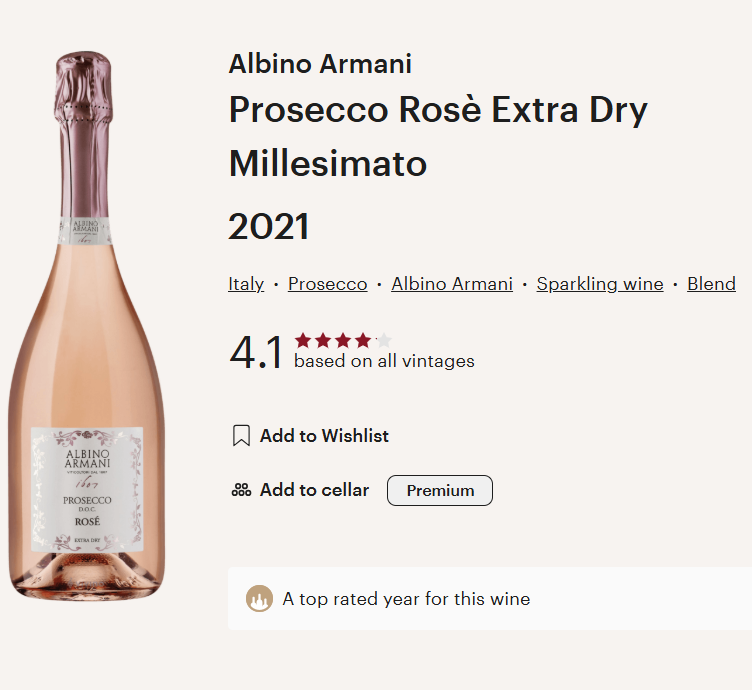The image size is (752, 690).
Task: Click the bottles icon beside Add to cellar
Action: (x=240, y=490)
